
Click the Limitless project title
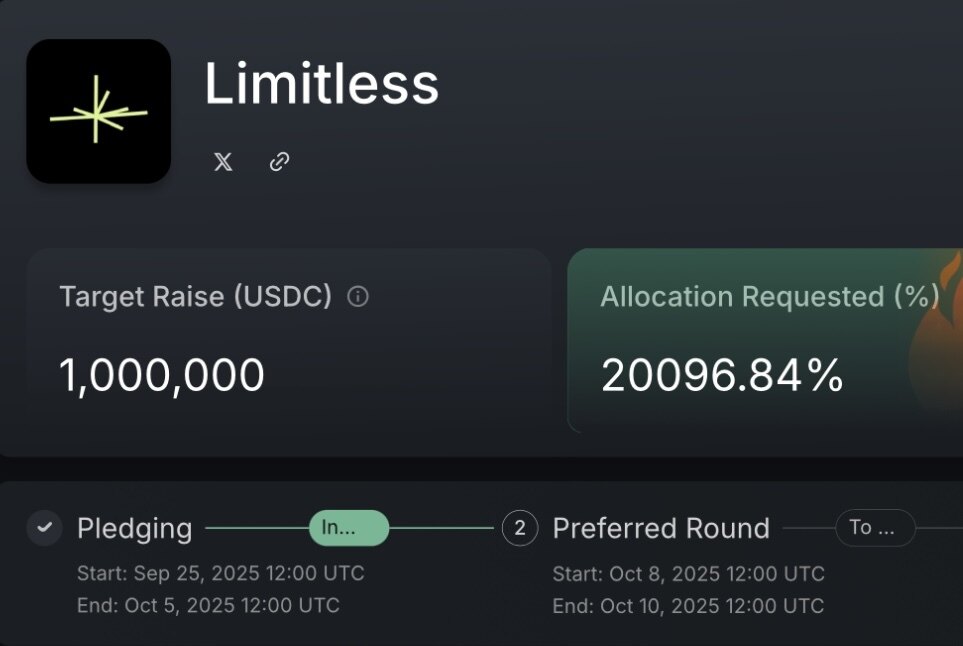pyautogui.click(x=321, y=84)
